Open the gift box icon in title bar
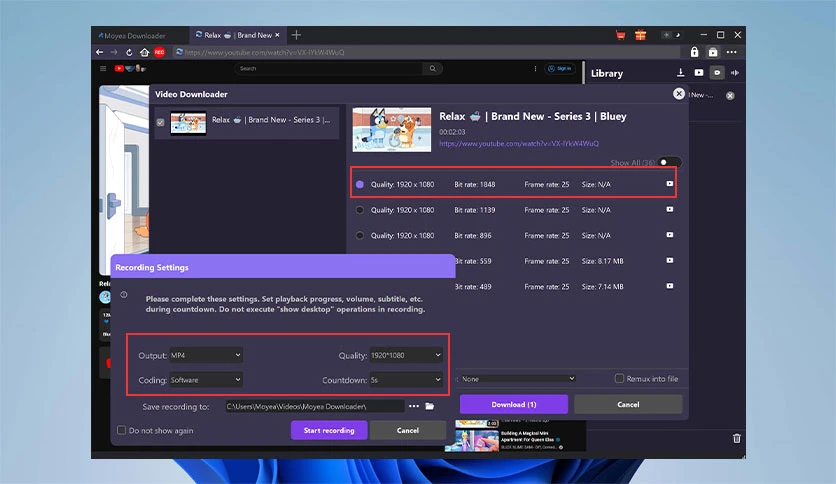Viewport: 836px width, 484px height. (640, 35)
